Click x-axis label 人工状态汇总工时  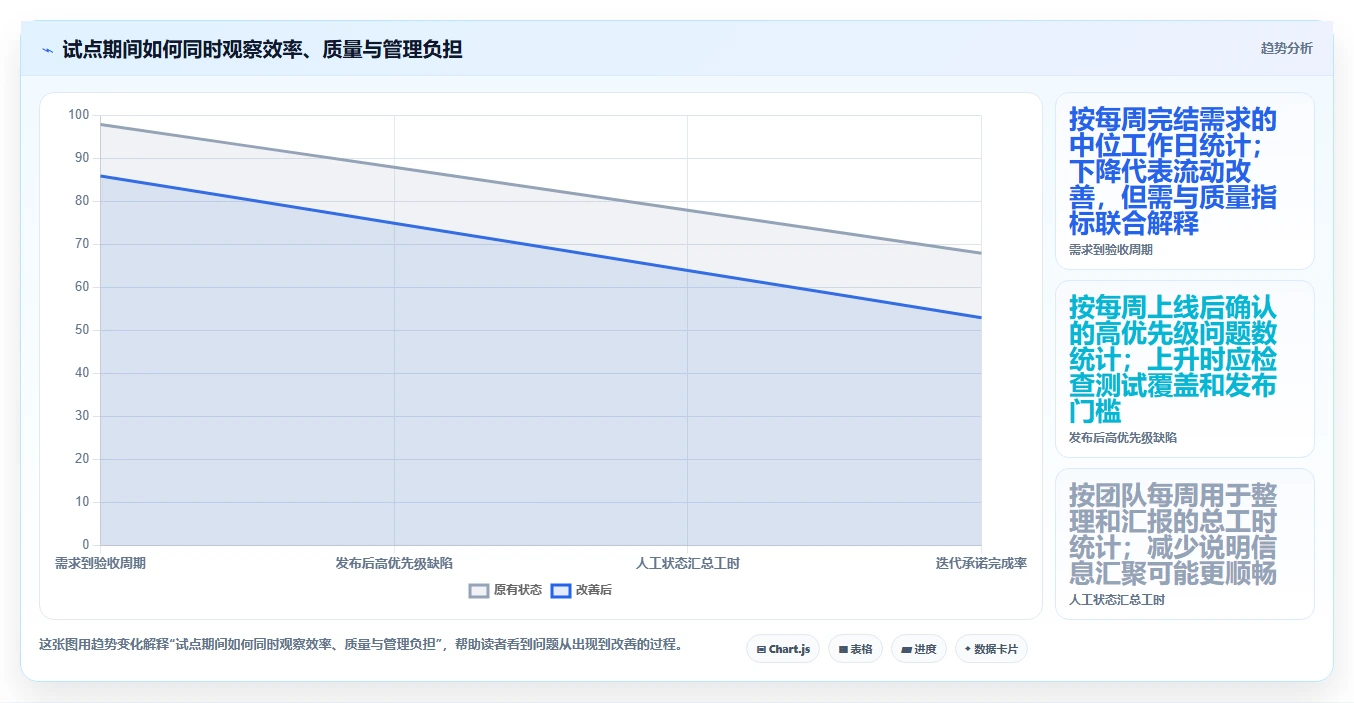pyautogui.click(x=687, y=564)
